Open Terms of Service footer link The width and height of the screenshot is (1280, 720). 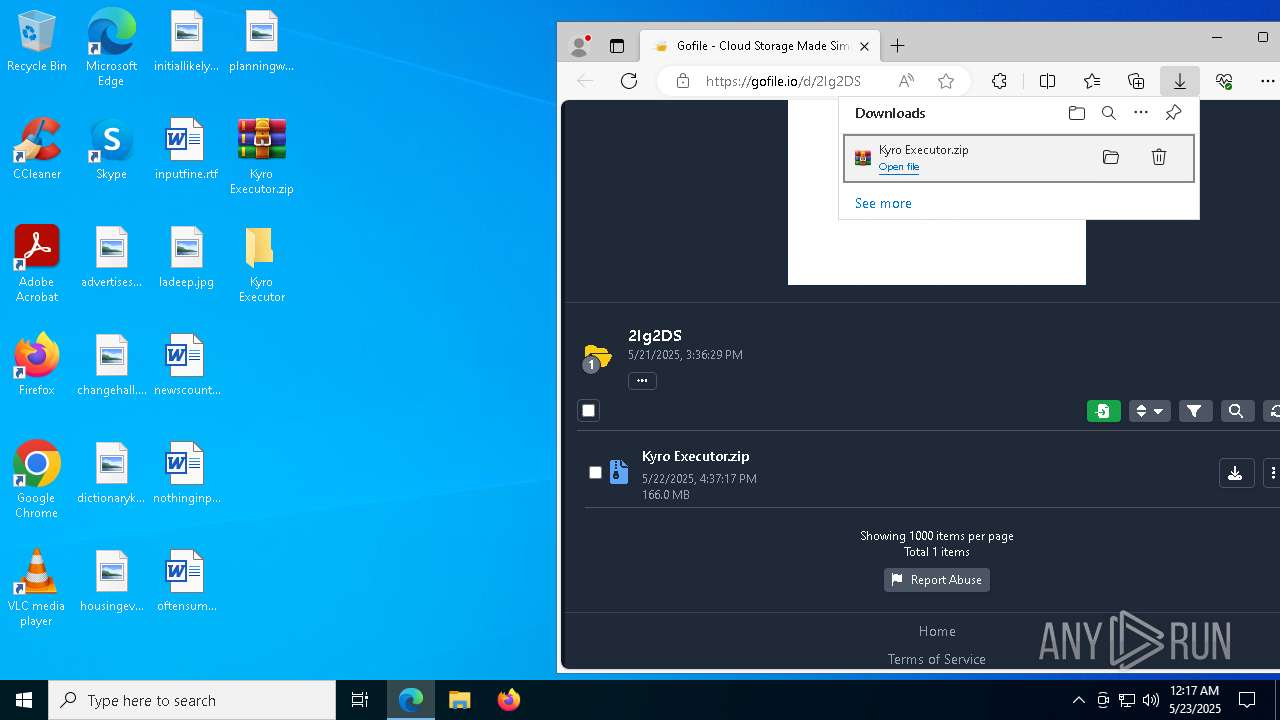(937, 659)
